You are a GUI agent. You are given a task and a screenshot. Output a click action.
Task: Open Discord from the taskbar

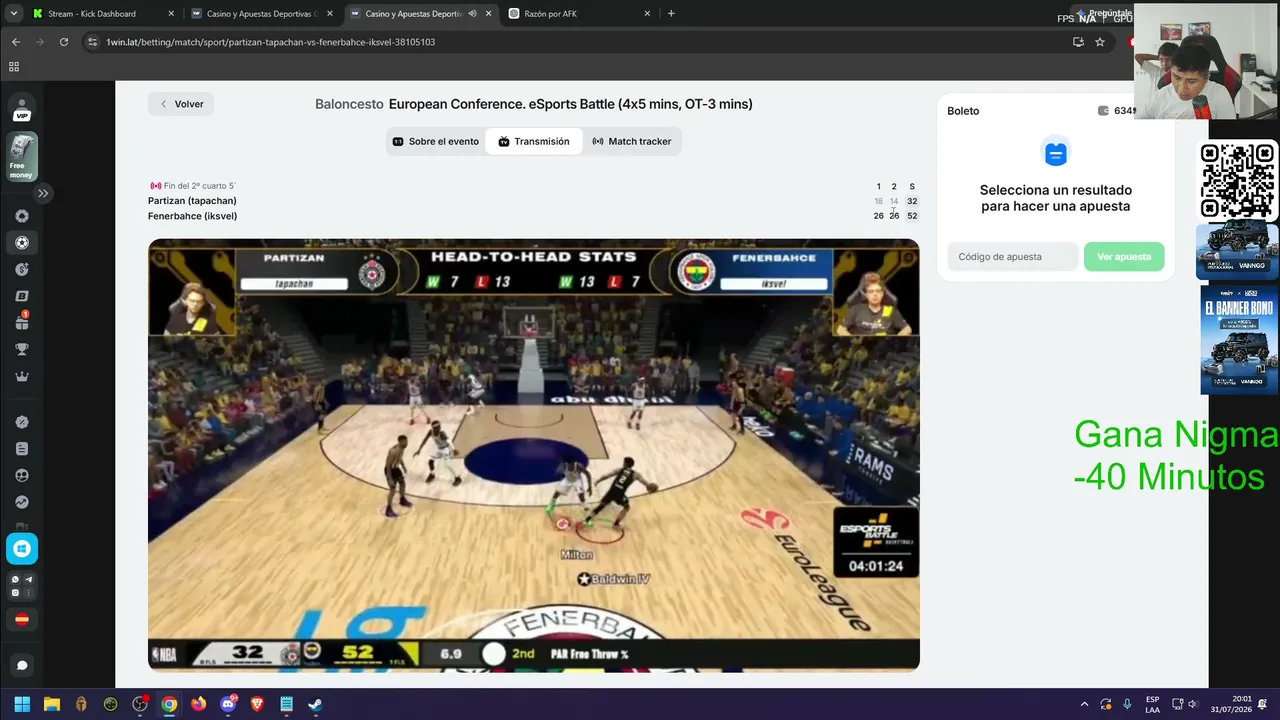tap(228, 704)
